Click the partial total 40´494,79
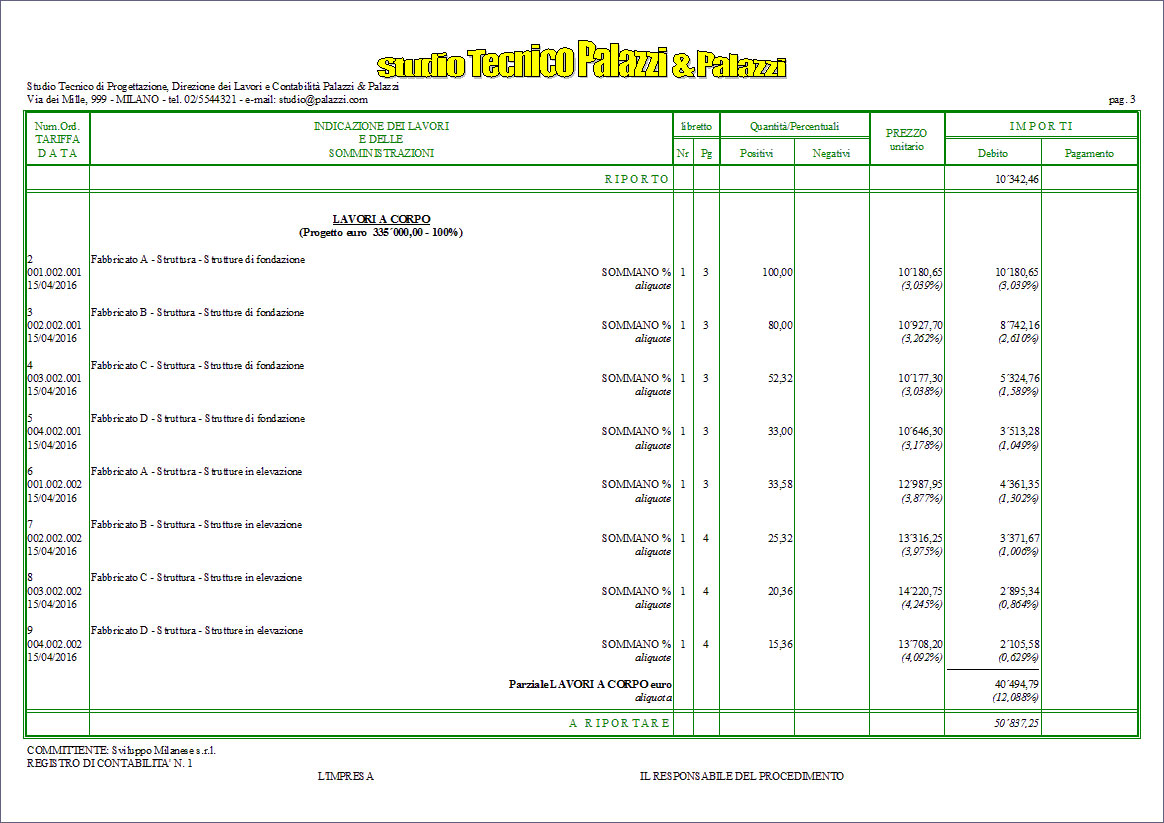This screenshot has height=823, width=1164. coord(1016,684)
